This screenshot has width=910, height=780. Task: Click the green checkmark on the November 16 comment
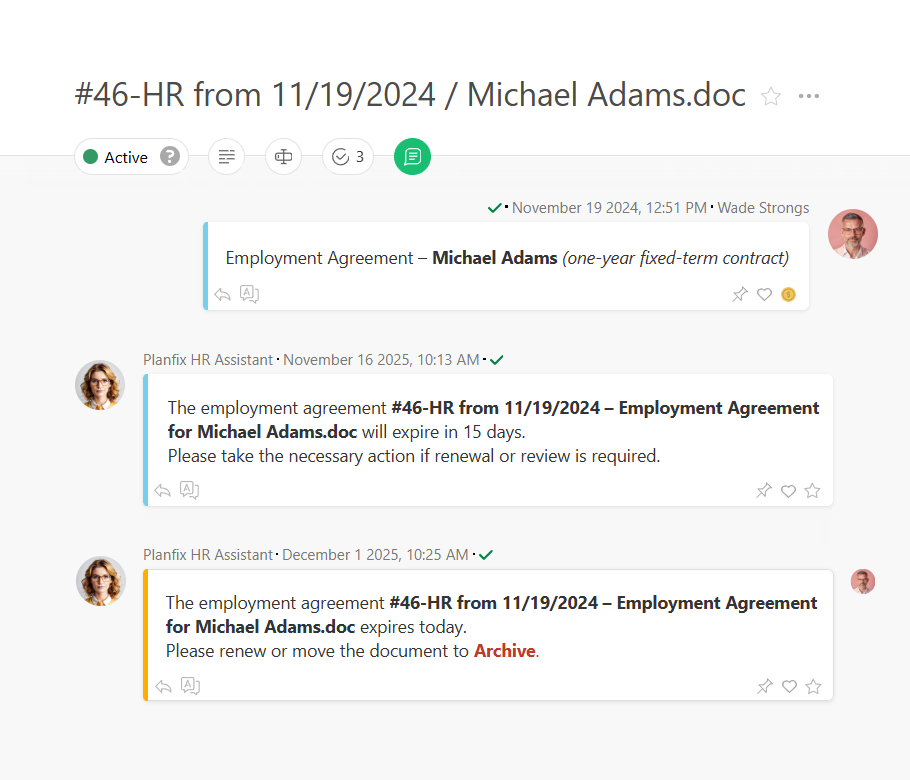coord(496,359)
